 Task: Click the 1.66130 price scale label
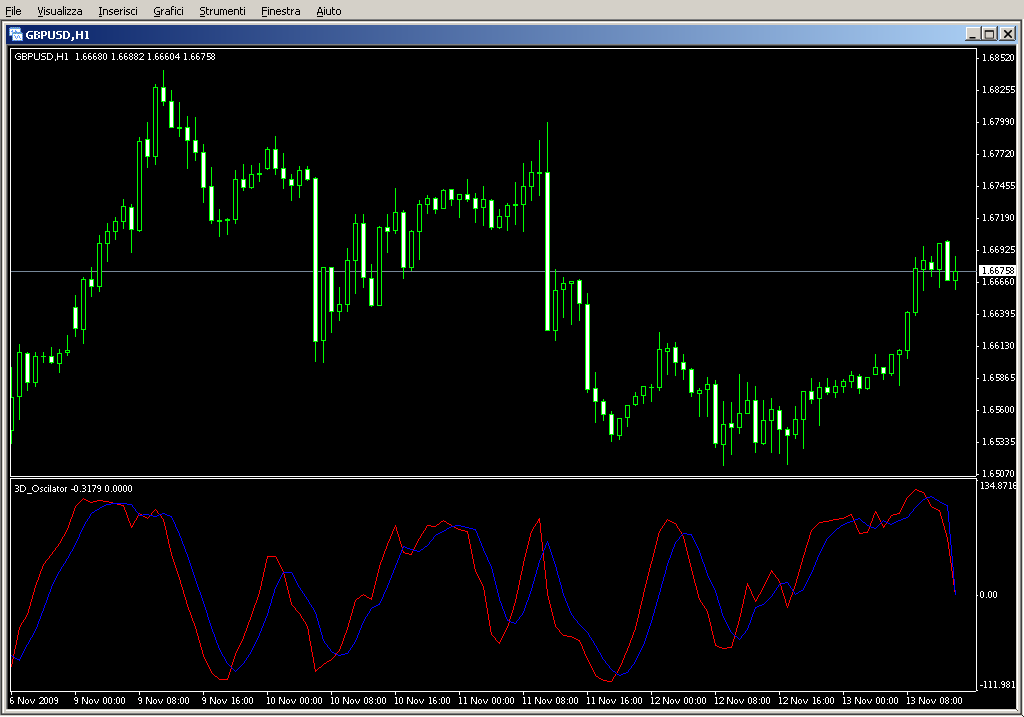click(x=999, y=345)
